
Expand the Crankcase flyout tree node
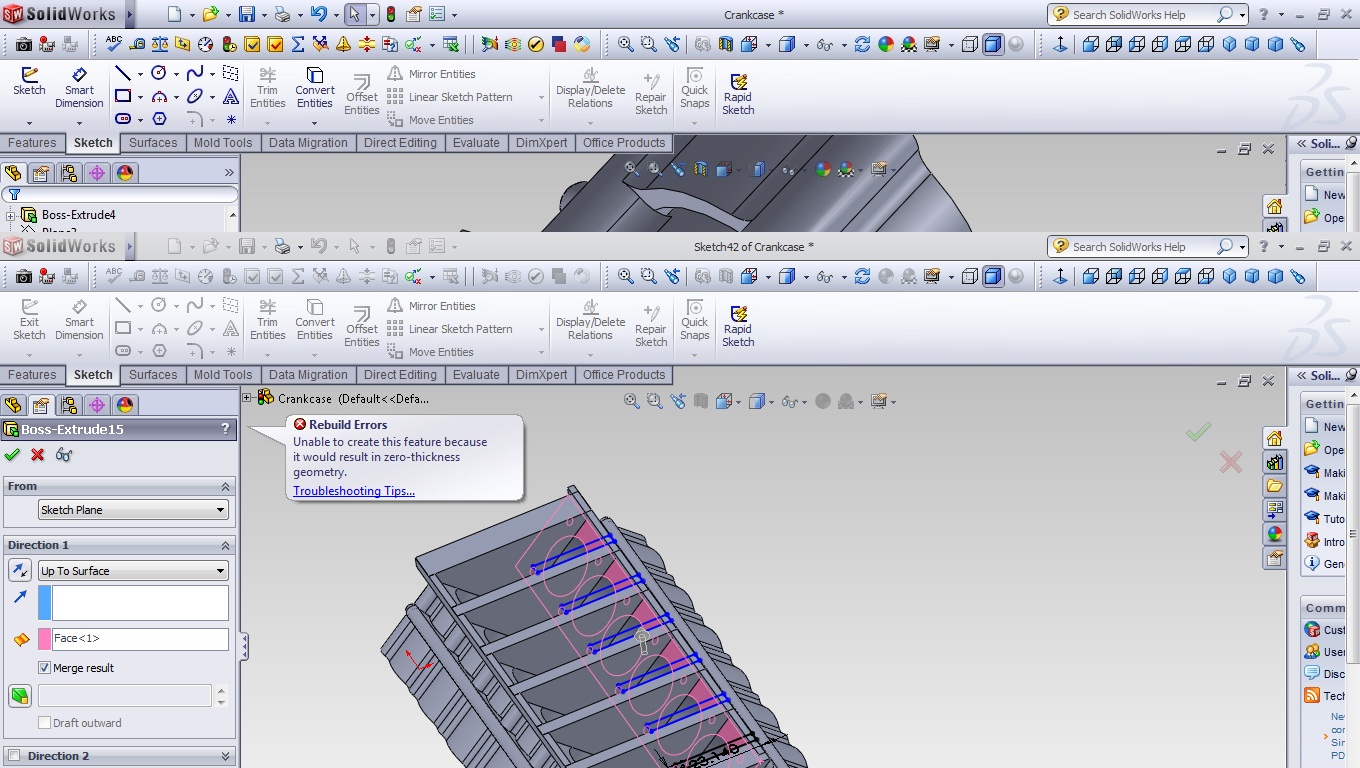point(247,398)
